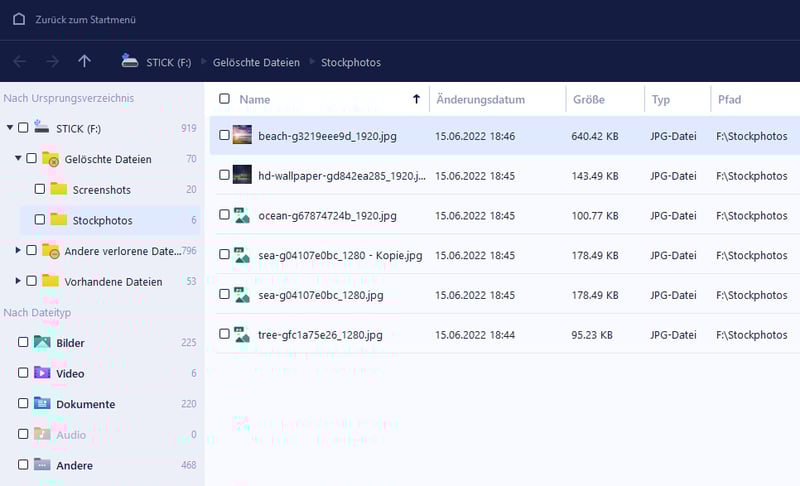Screen dimensions: 800x486
Task: Click Zurück zum Startmenü link
Action: coord(85,19)
